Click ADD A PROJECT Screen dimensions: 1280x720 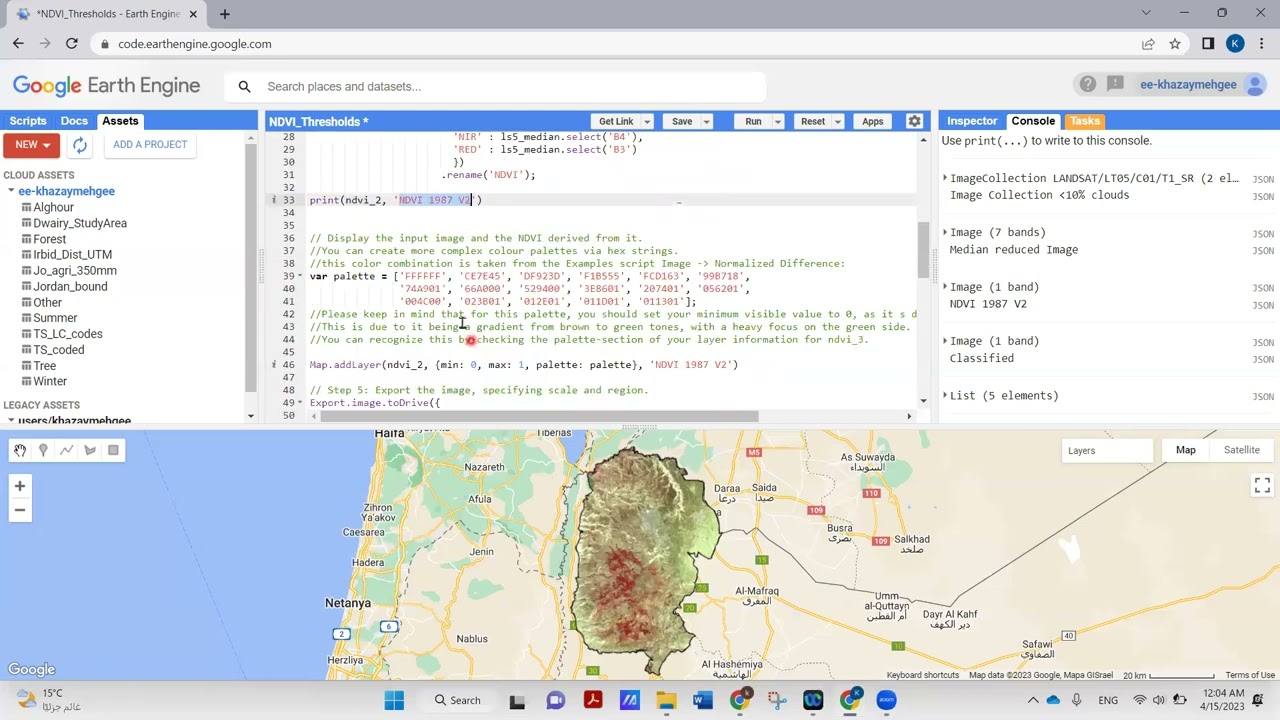[x=150, y=145]
